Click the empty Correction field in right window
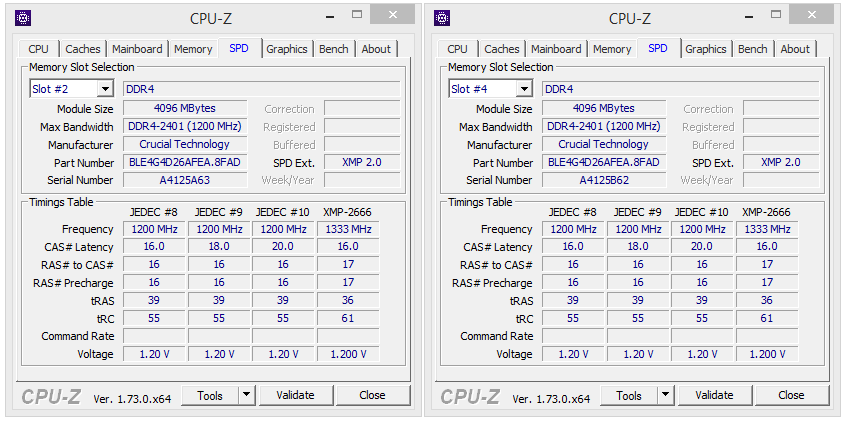Screen dimensions: 846x422 781,108
